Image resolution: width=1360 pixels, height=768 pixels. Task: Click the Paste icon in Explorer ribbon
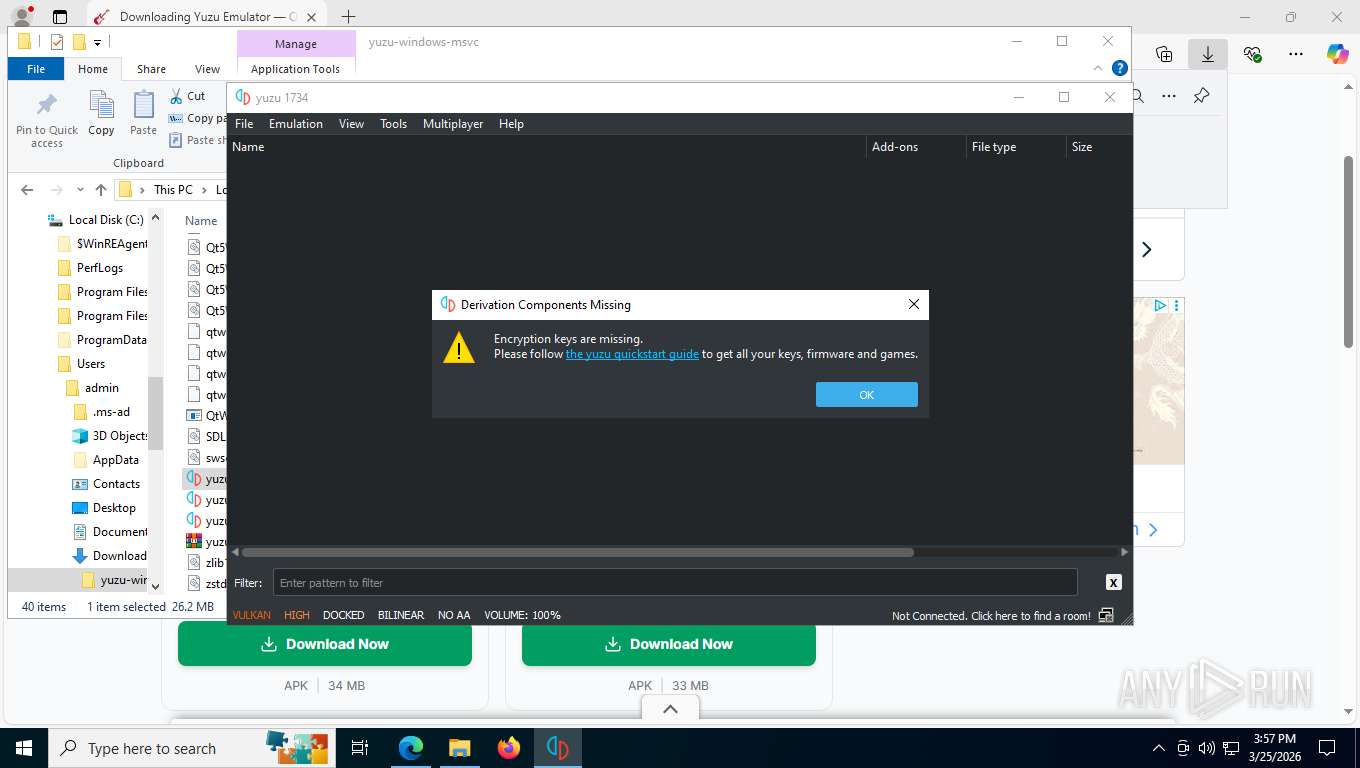tap(143, 113)
